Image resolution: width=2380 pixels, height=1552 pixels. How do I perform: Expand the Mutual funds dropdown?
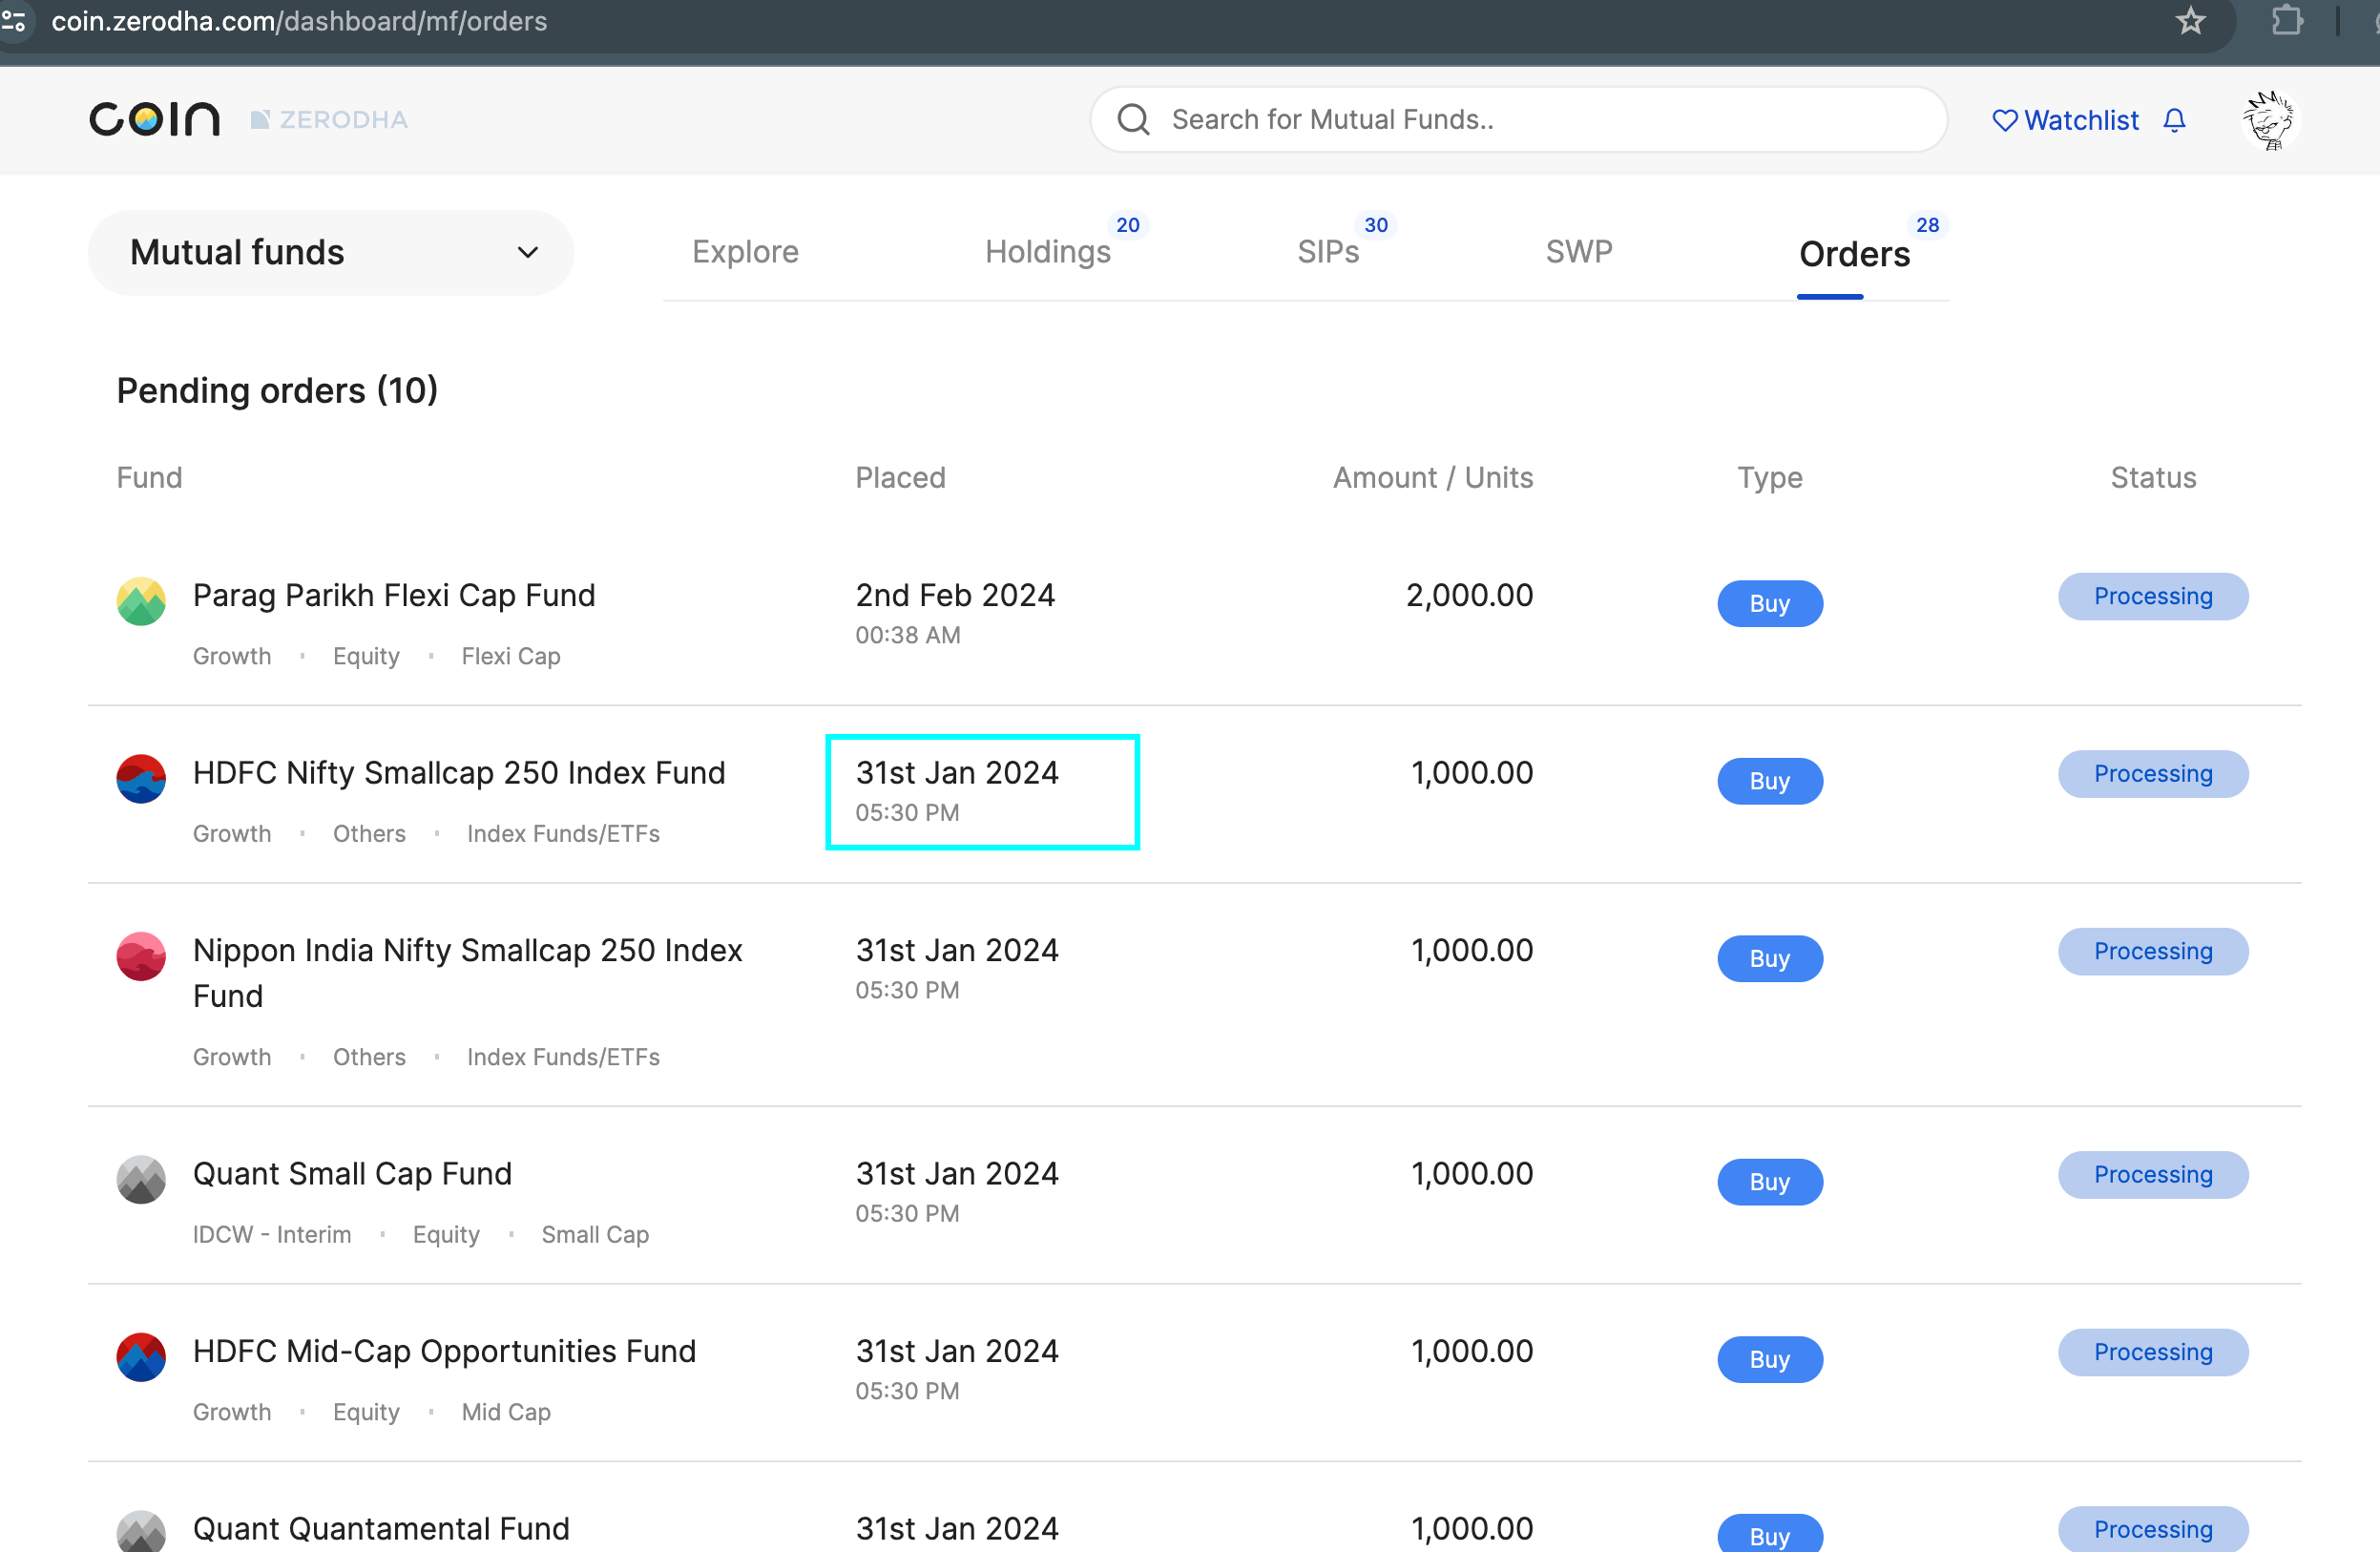(x=331, y=252)
